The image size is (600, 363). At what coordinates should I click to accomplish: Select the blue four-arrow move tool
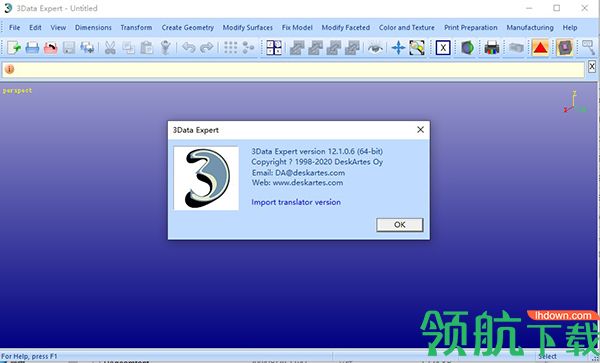coord(398,48)
